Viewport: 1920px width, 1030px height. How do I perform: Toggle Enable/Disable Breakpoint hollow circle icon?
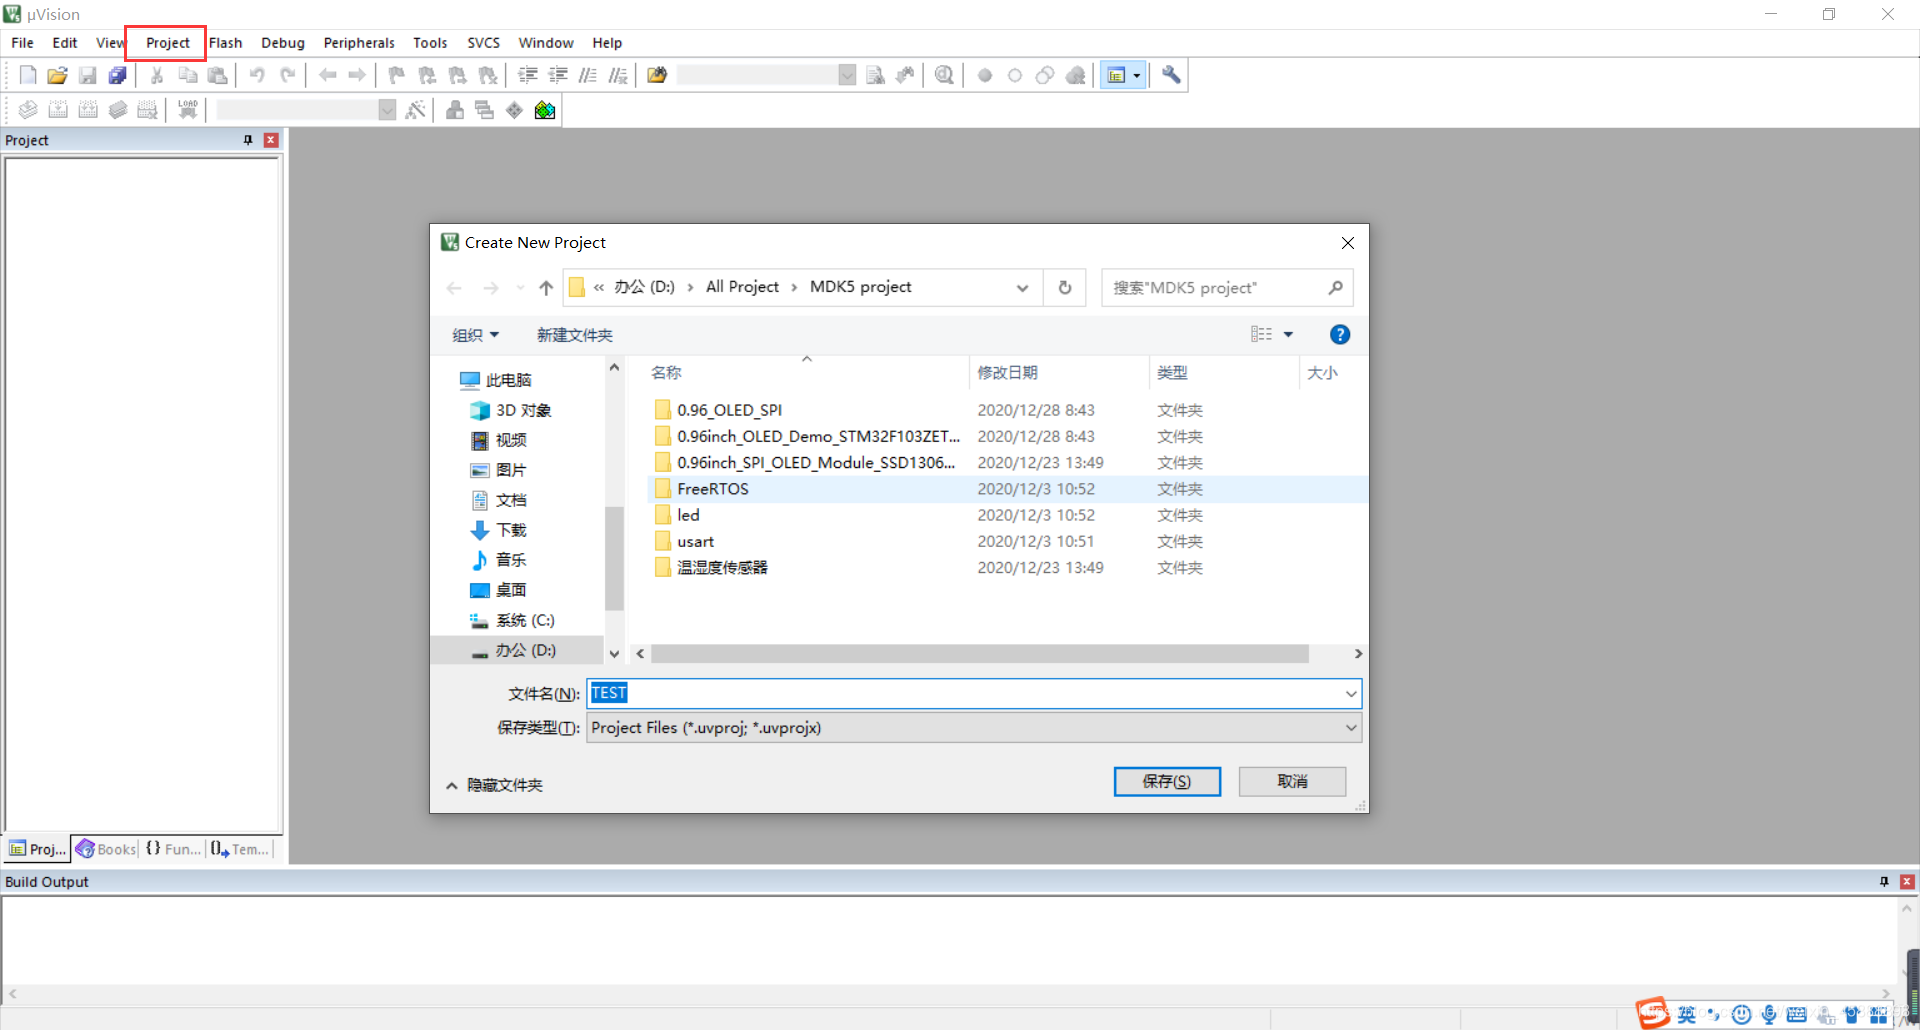pyautogui.click(x=1015, y=75)
